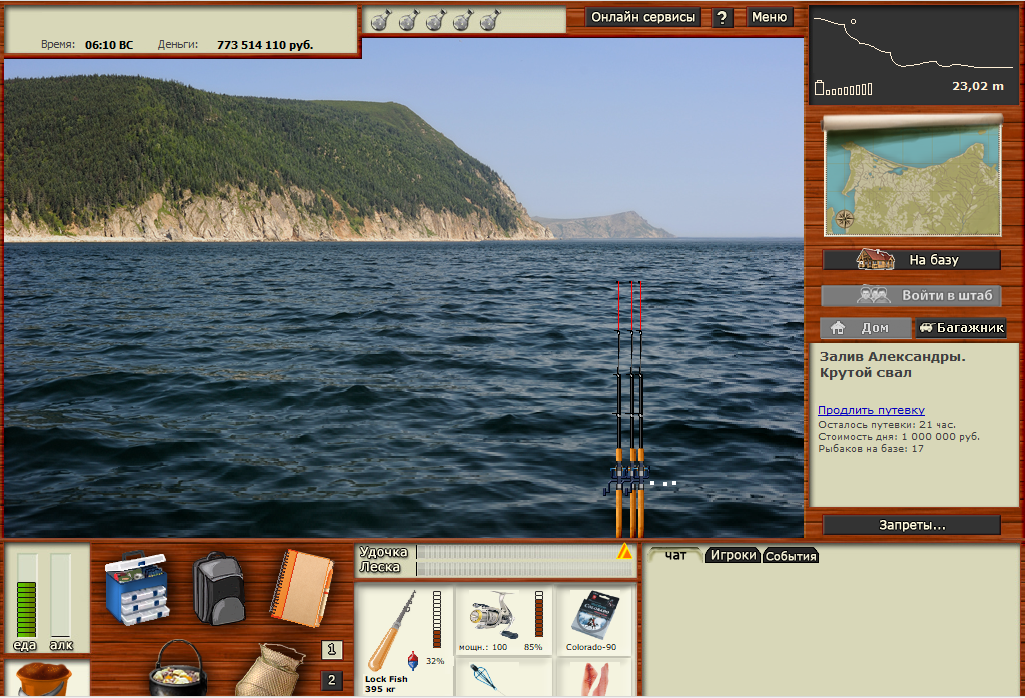This screenshot has width=1025, height=698.
Task: Select the fish fillet bait slot
Action: click(x=592, y=678)
